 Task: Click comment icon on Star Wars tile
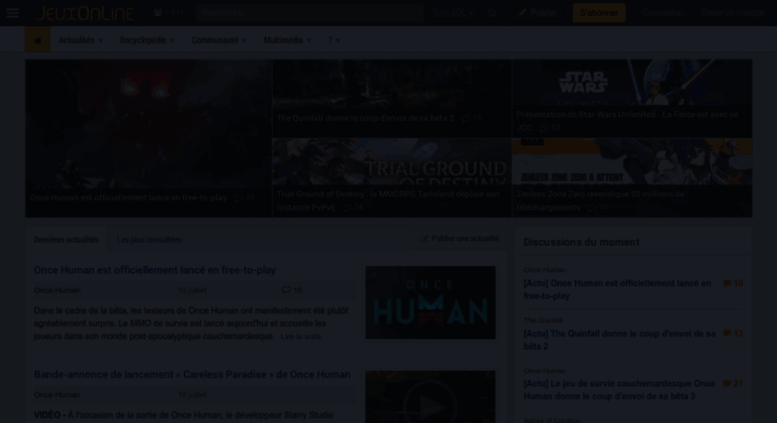point(544,128)
